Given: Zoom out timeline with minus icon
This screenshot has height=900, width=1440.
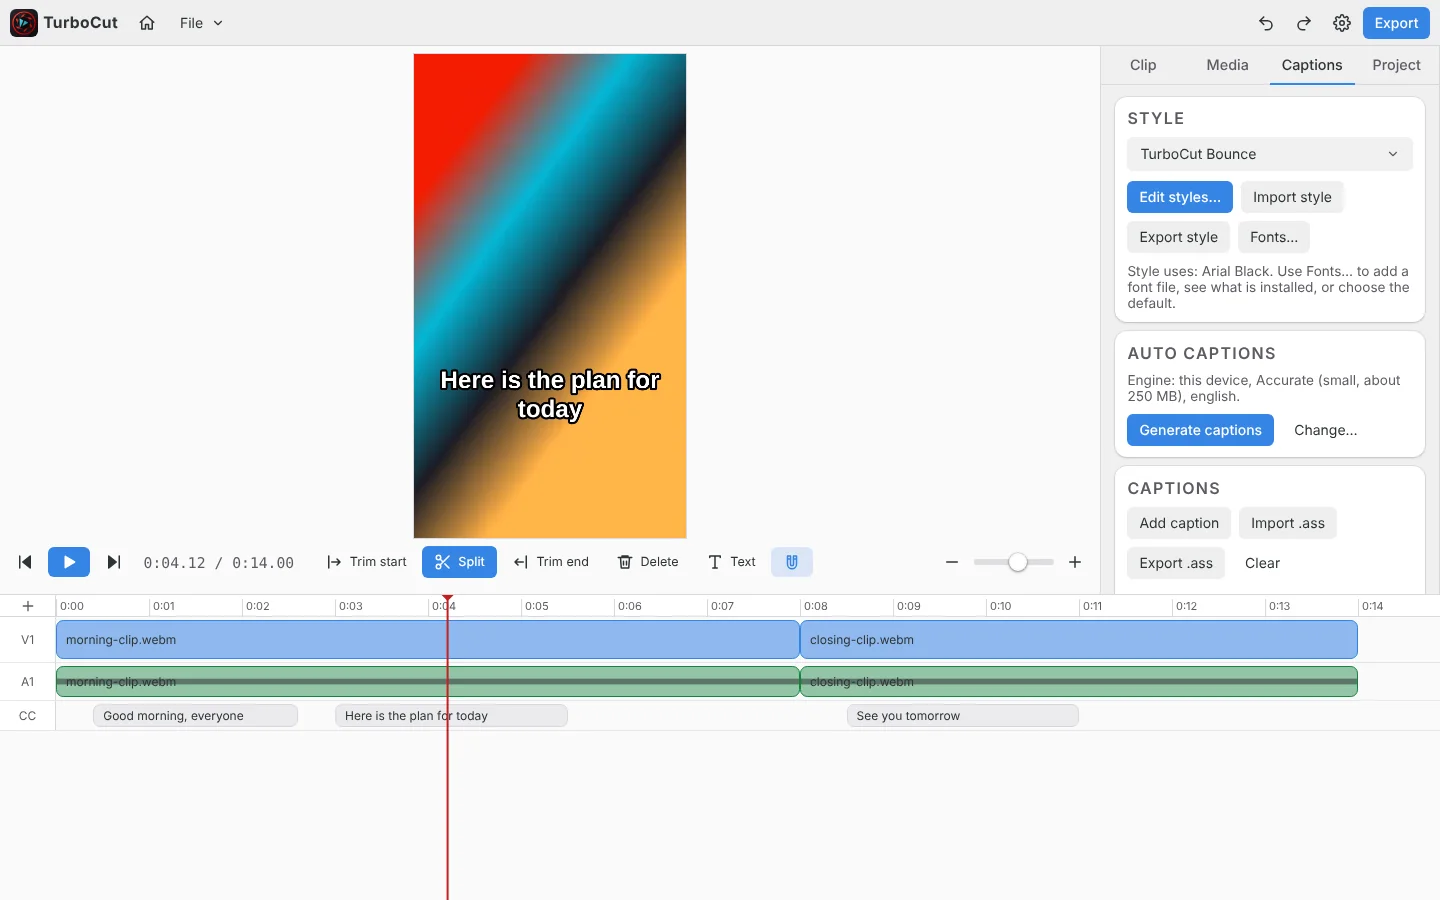Looking at the screenshot, I should pyautogui.click(x=952, y=562).
